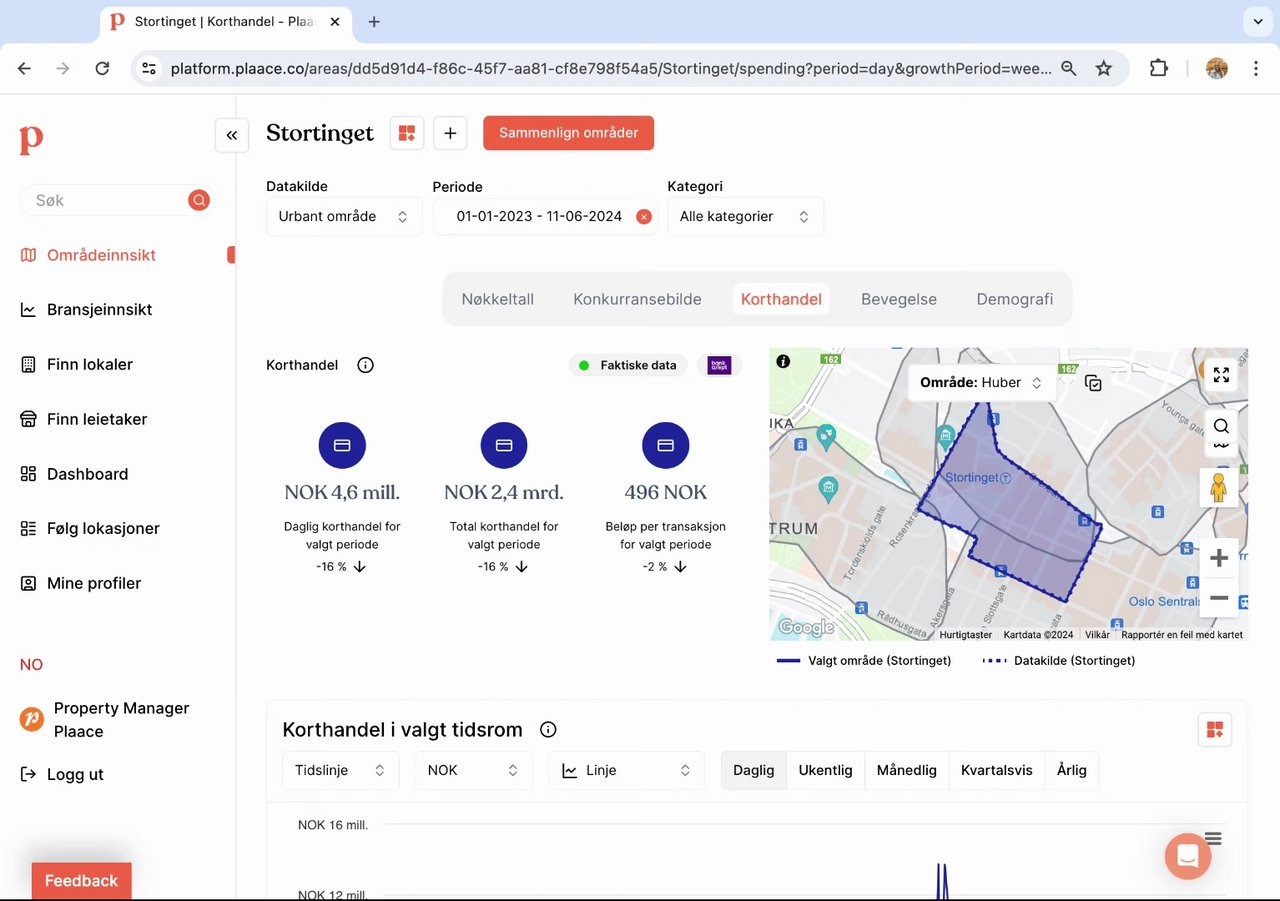1280x901 pixels.
Task: Click the red search icon in the Søk field
Action: [x=199, y=200]
